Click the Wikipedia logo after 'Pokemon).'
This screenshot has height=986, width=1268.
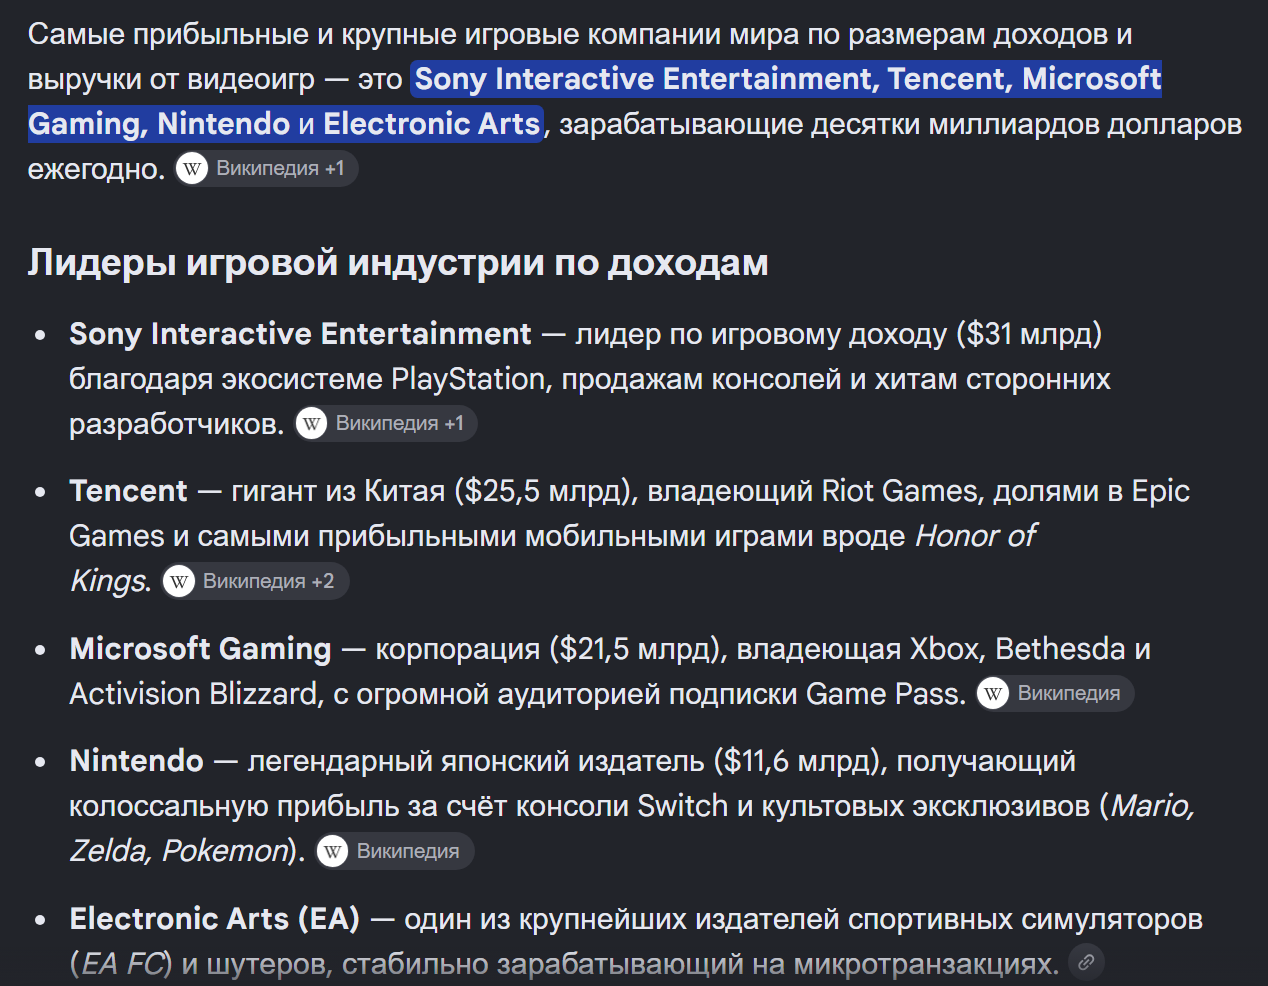coord(333,852)
